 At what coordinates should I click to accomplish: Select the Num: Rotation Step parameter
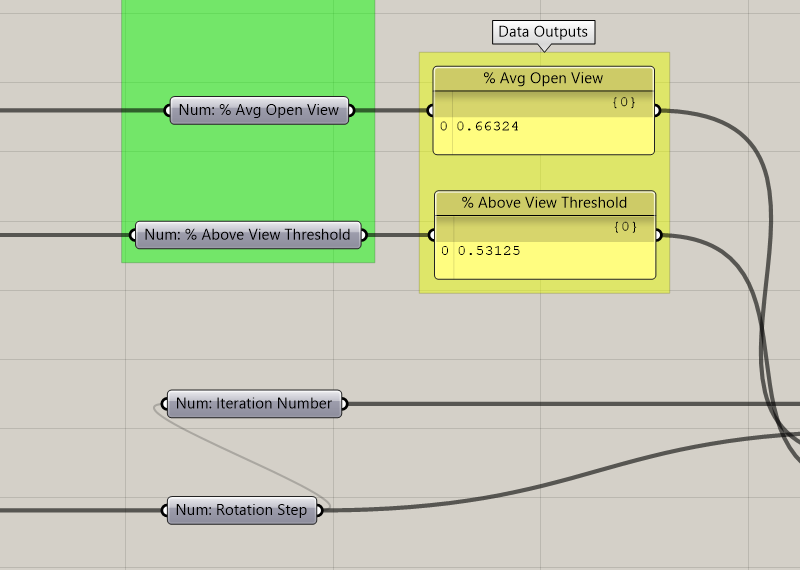tap(242, 510)
